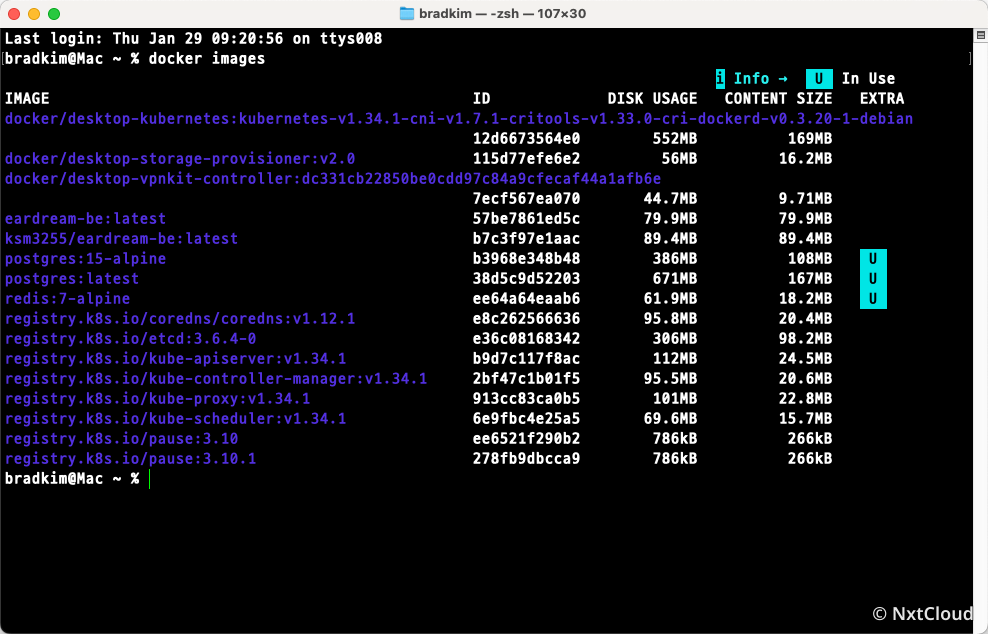This screenshot has width=988, height=634.
Task: Click the ID column header
Action: (481, 98)
